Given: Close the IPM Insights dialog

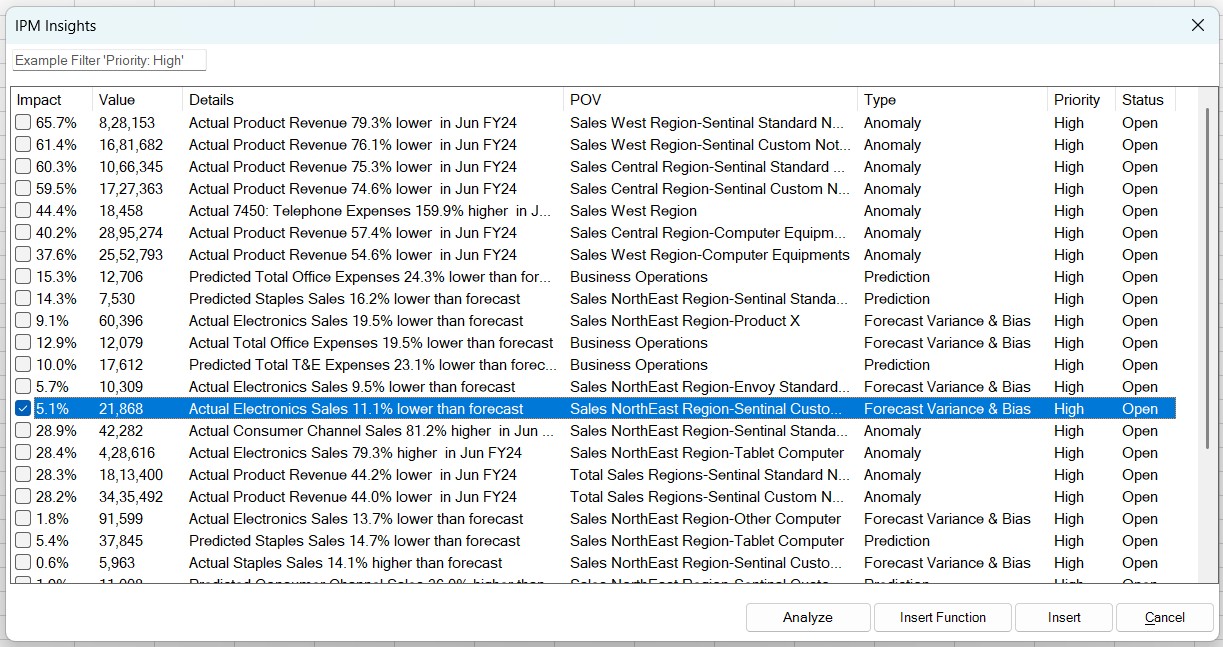Looking at the screenshot, I should 1197,25.
